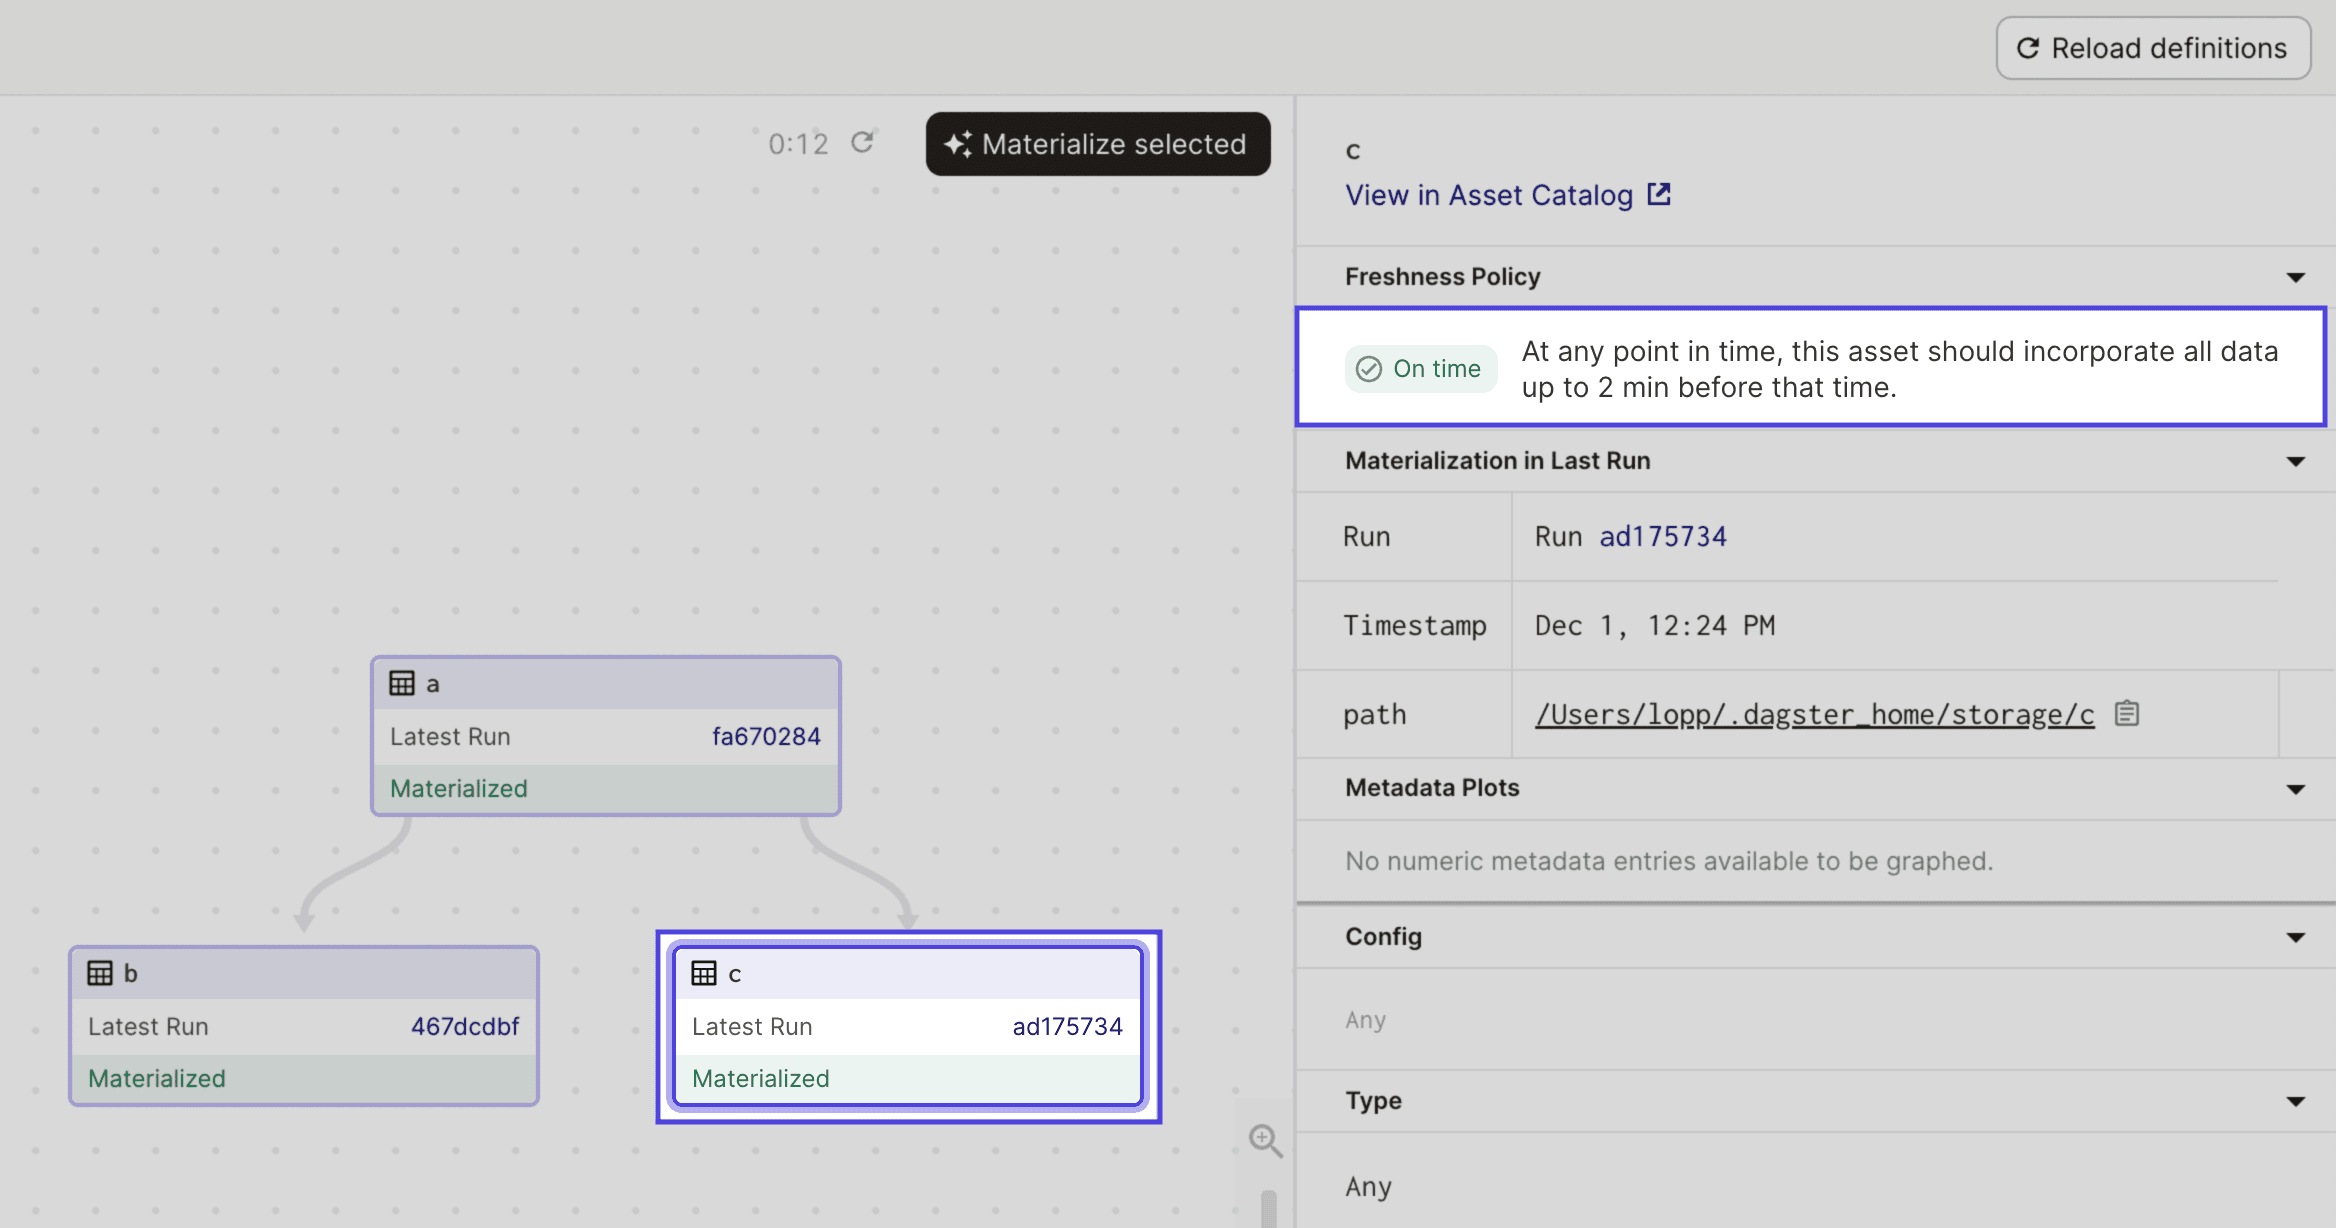Click the On time check badge
The image size is (2336, 1228).
click(x=1420, y=369)
